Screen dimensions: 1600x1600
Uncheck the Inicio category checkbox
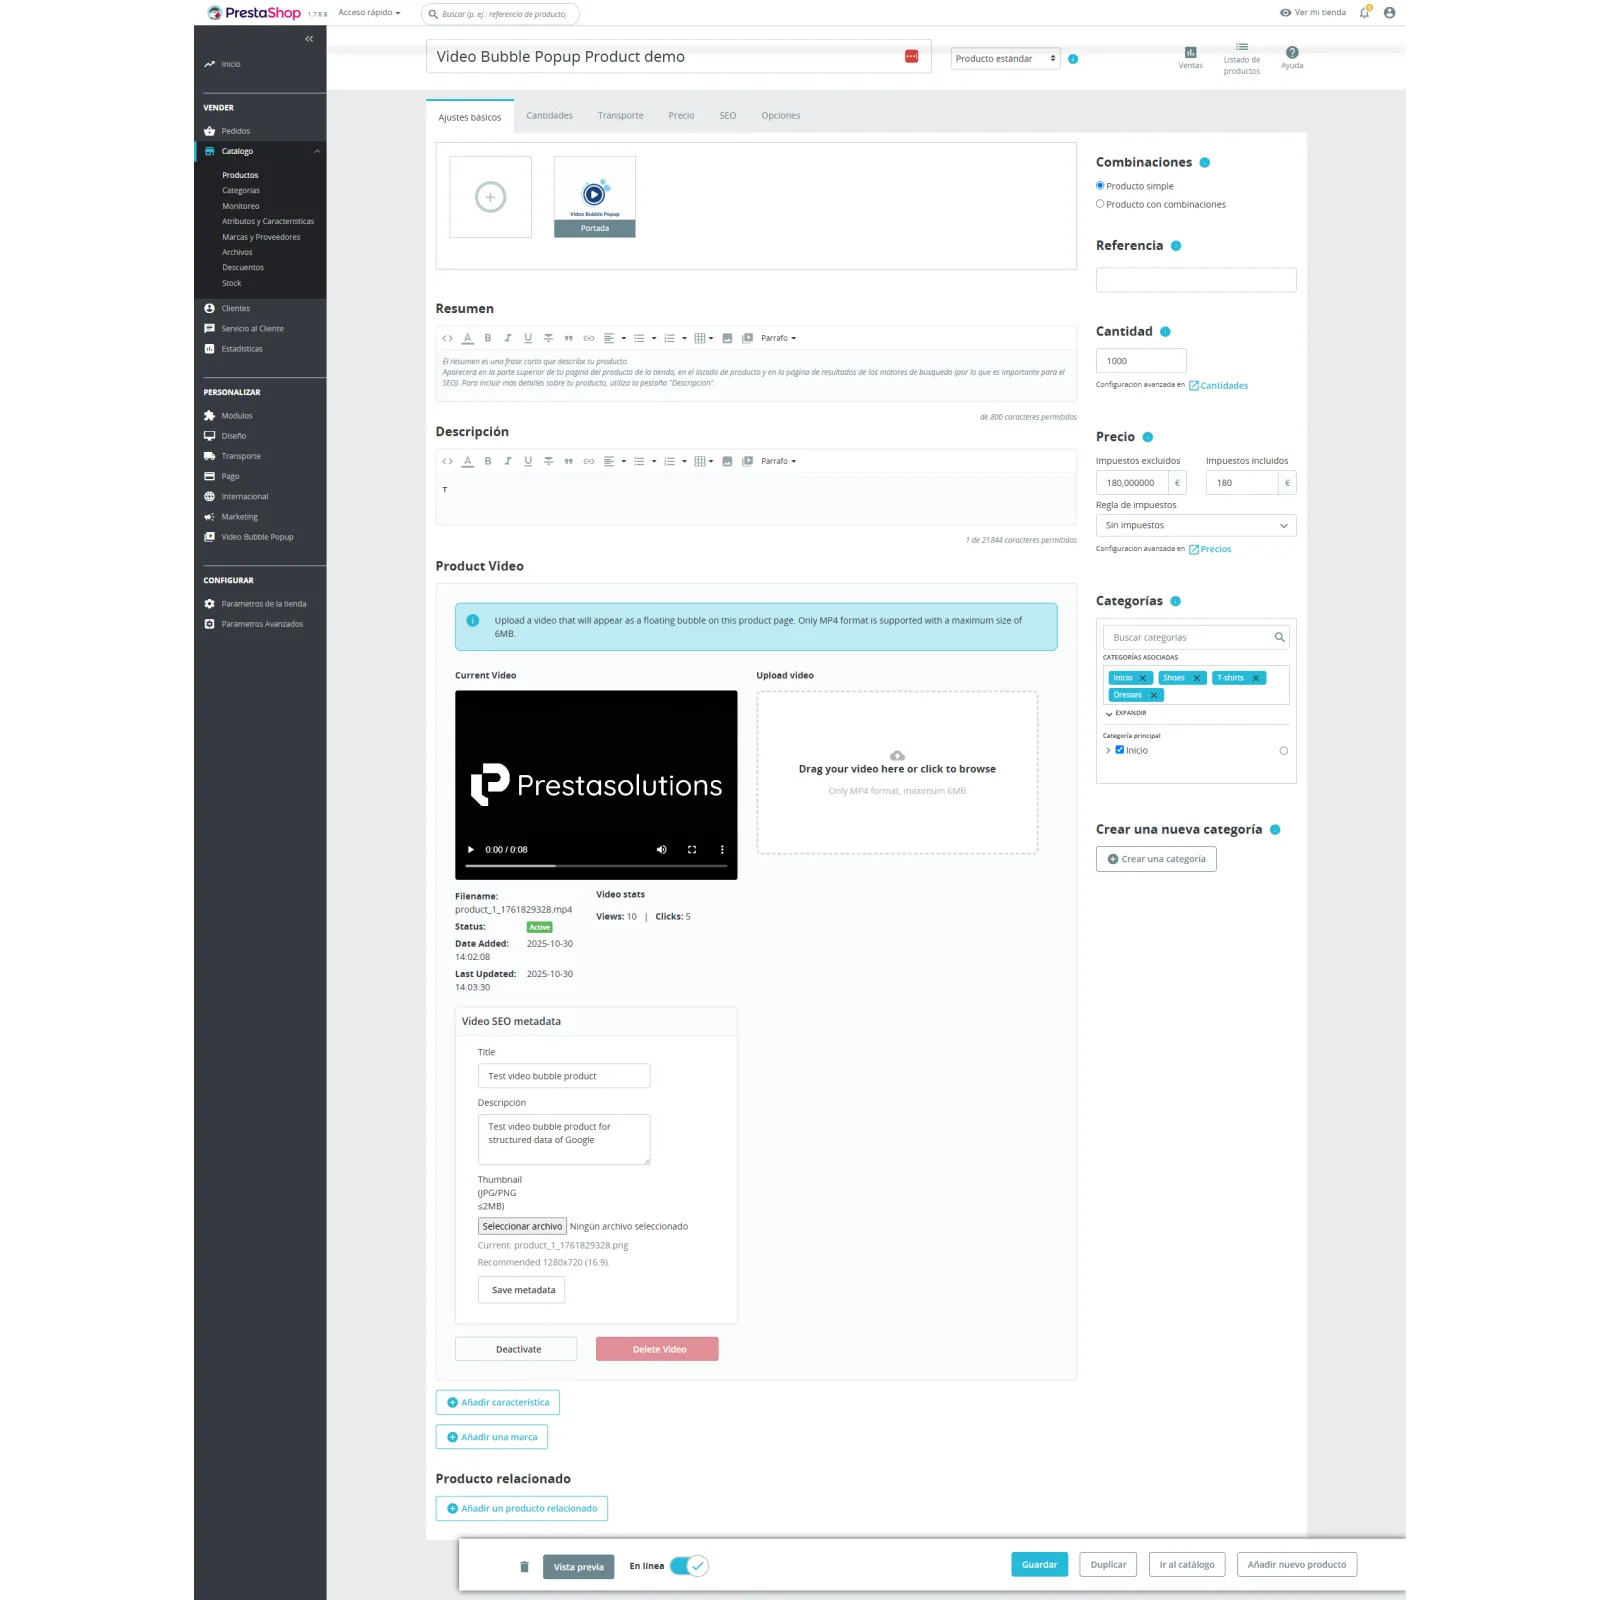pyautogui.click(x=1120, y=750)
